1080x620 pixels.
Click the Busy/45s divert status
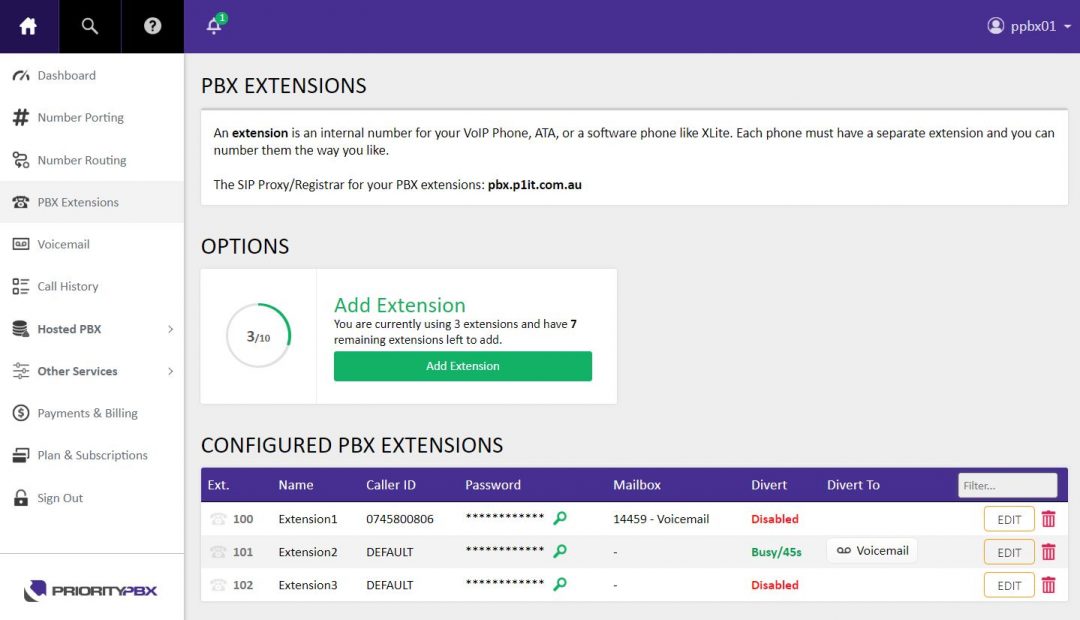pyautogui.click(x=776, y=552)
